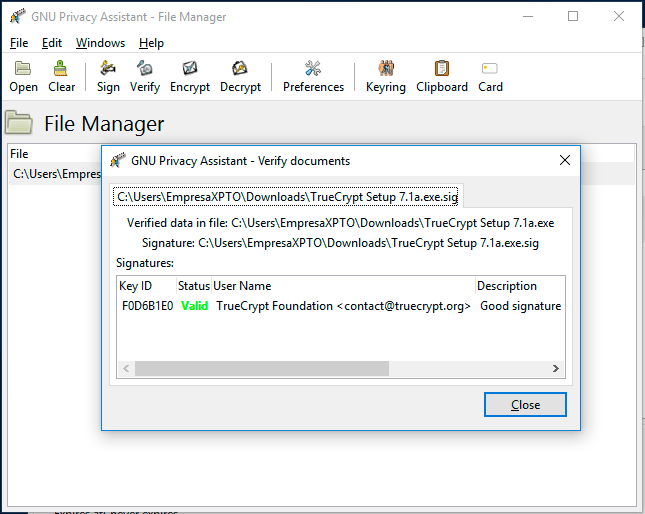
Task: Click the User Name column header
Action: (343, 286)
